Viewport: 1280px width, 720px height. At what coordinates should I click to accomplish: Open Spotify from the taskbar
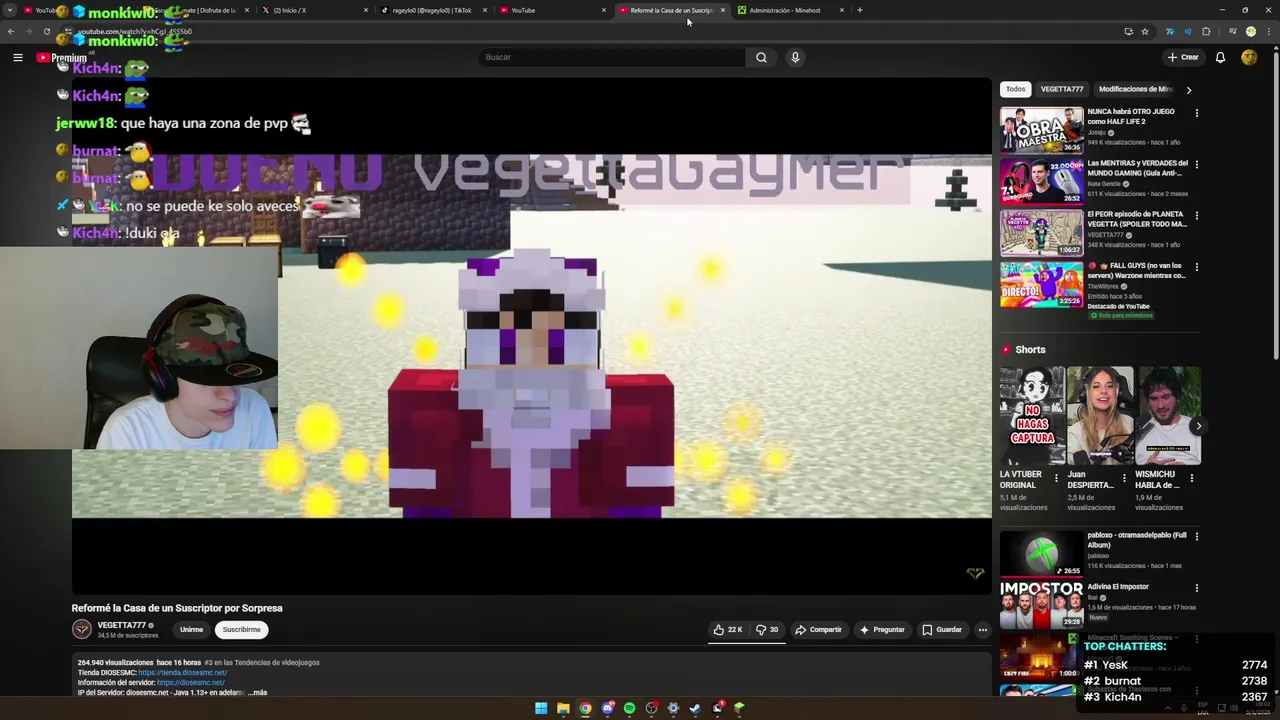coord(629,708)
